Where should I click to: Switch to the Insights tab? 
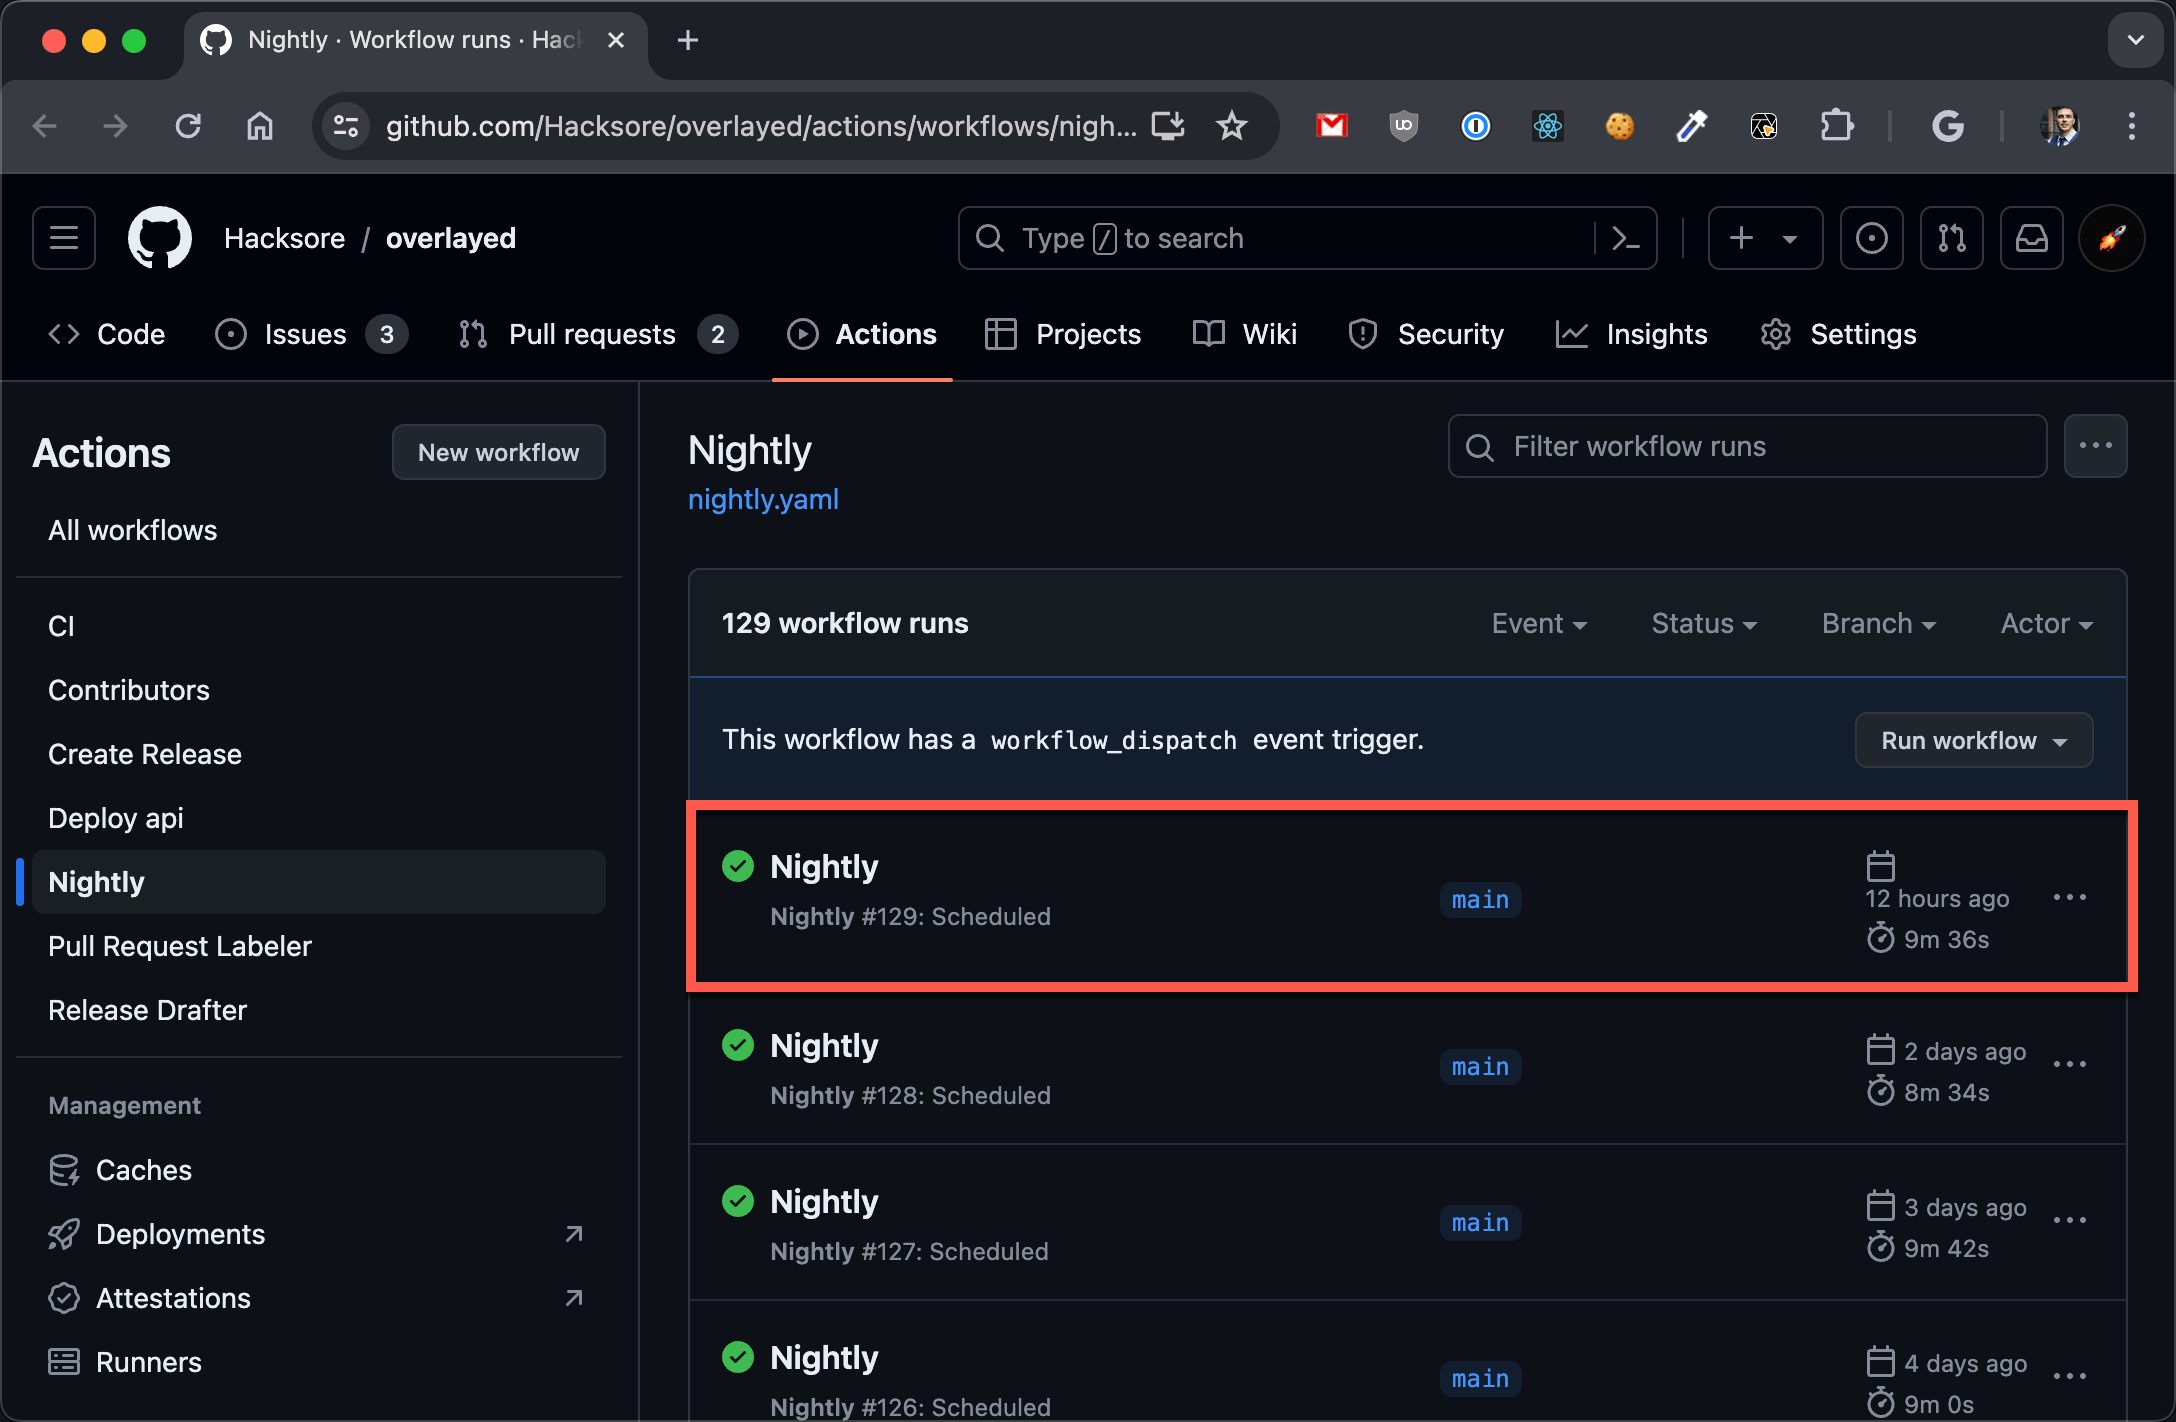(x=1632, y=334)
